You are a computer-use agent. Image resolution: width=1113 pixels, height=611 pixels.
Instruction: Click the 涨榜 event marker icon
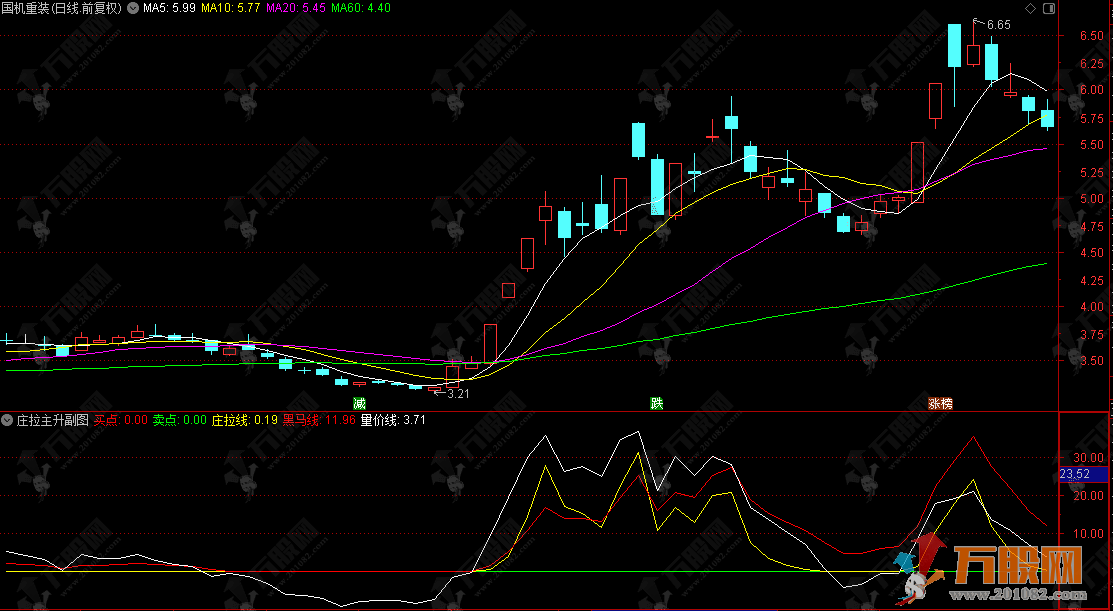pos(940,403)
